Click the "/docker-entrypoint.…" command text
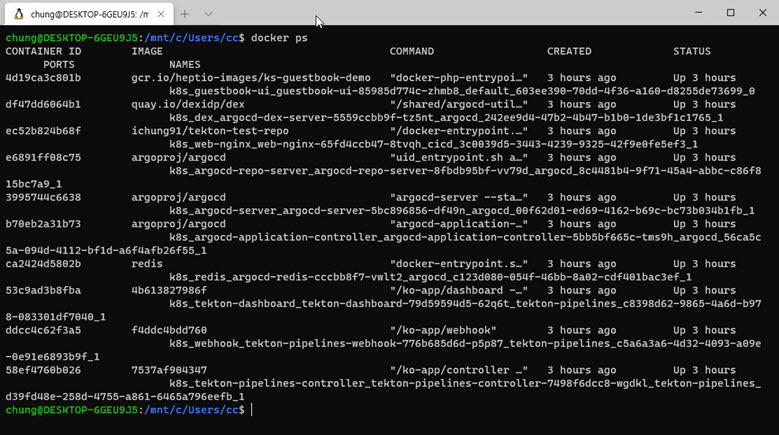779x435 pixels. coord(459,131)
